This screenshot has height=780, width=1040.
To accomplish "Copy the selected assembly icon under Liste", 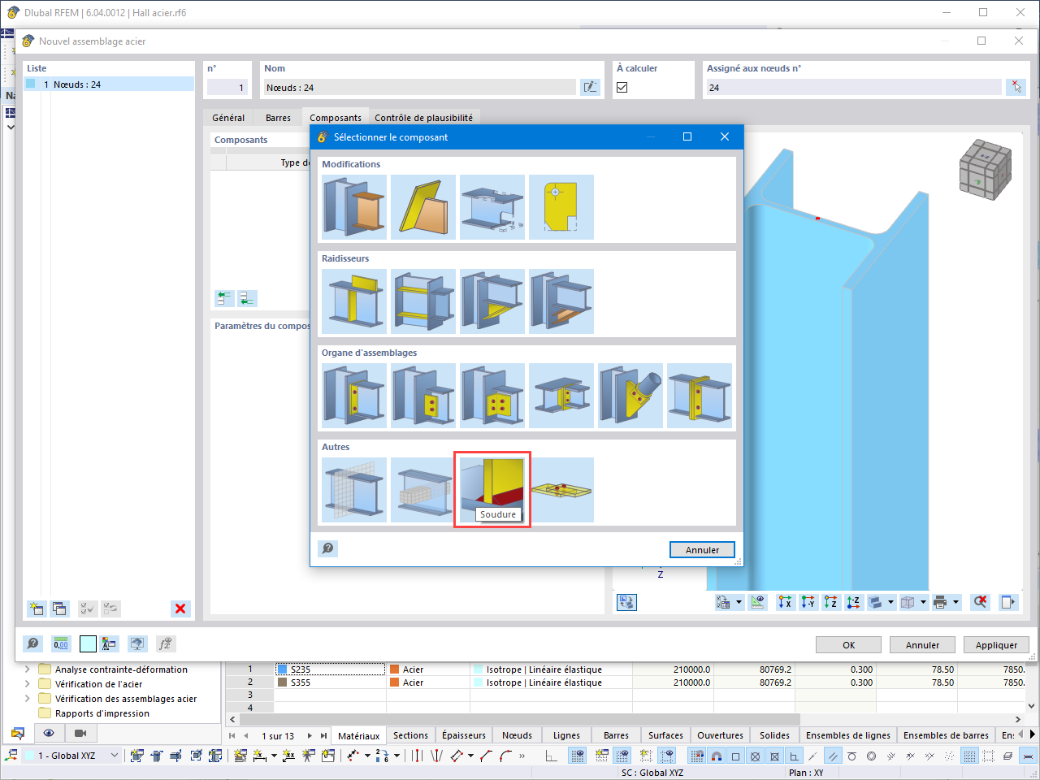I will [60, 608].
